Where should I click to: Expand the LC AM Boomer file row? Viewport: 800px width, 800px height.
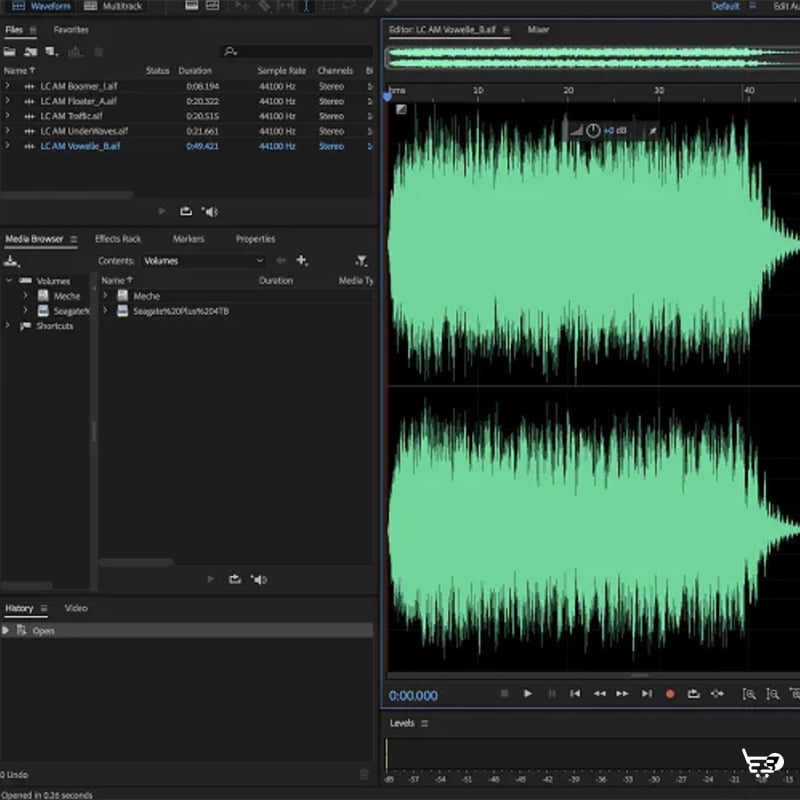point(7,86)
